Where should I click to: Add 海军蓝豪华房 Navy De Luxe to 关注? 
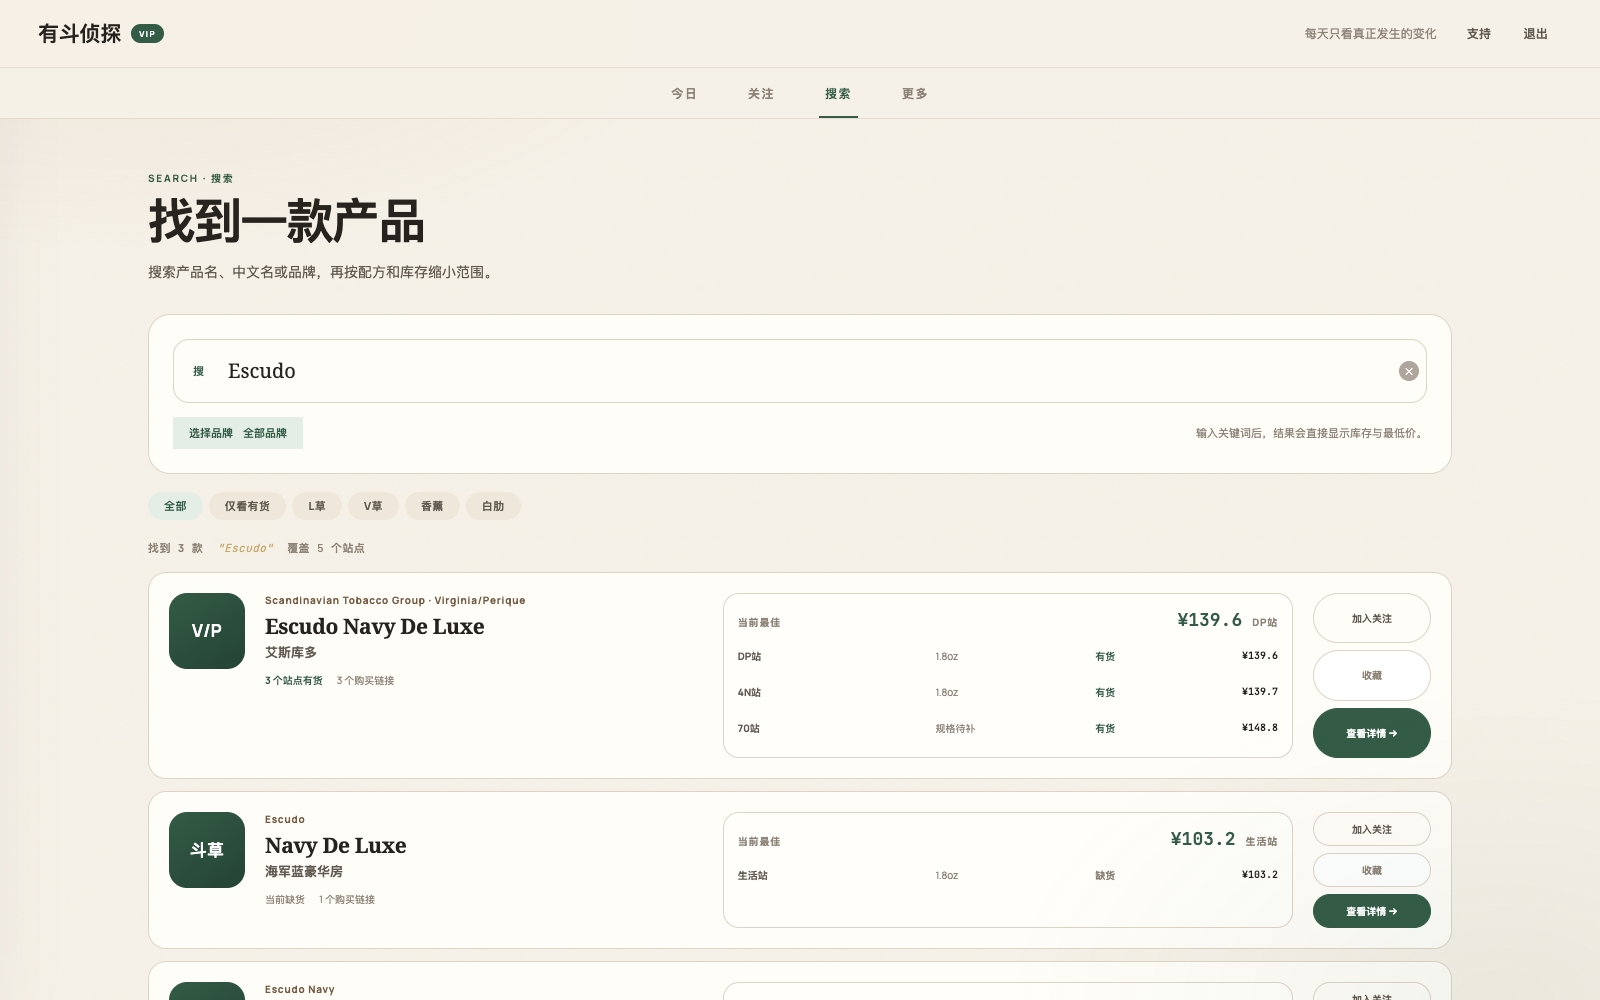[x=1372, y=829]
